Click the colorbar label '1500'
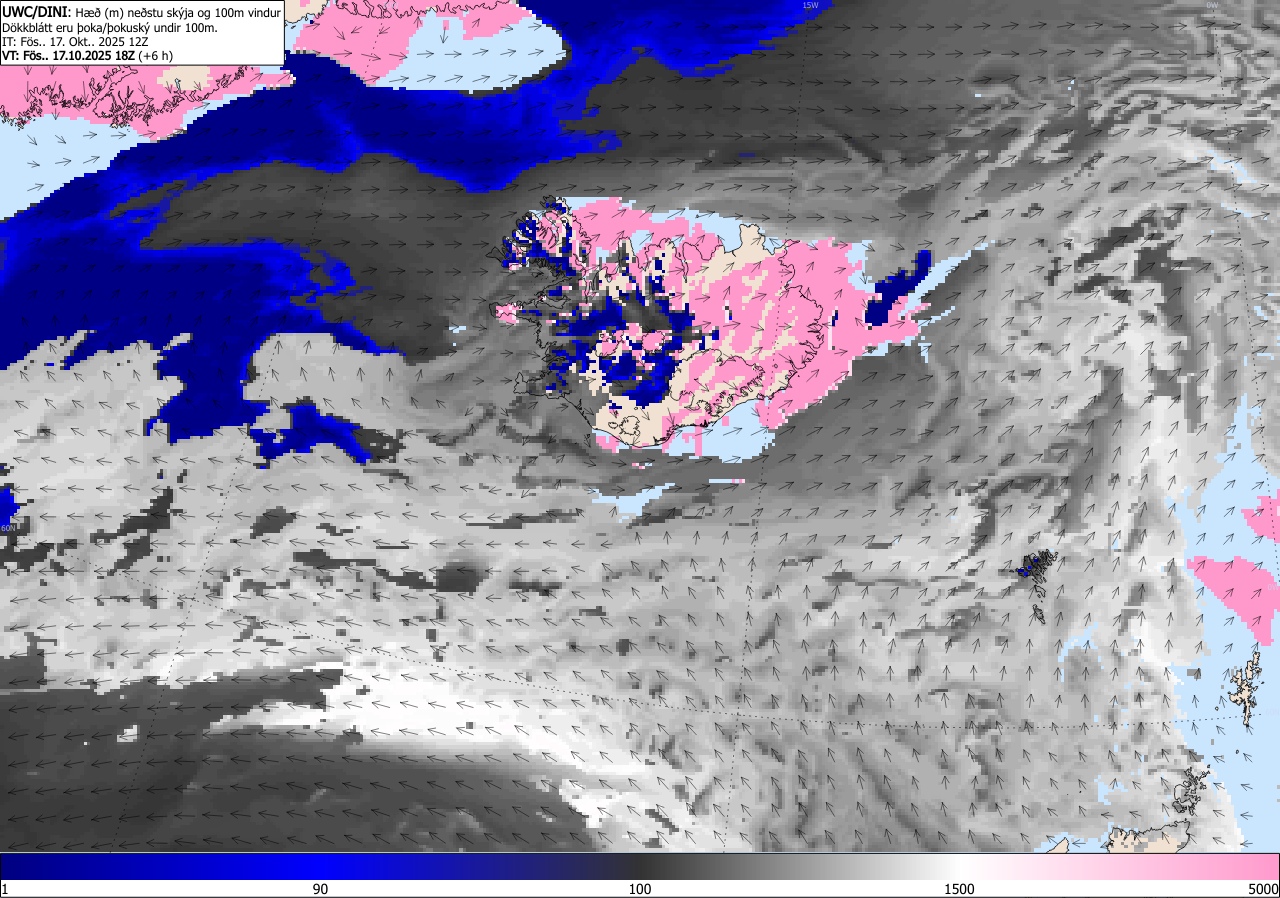1280x898 pixels. click(959, 889)
